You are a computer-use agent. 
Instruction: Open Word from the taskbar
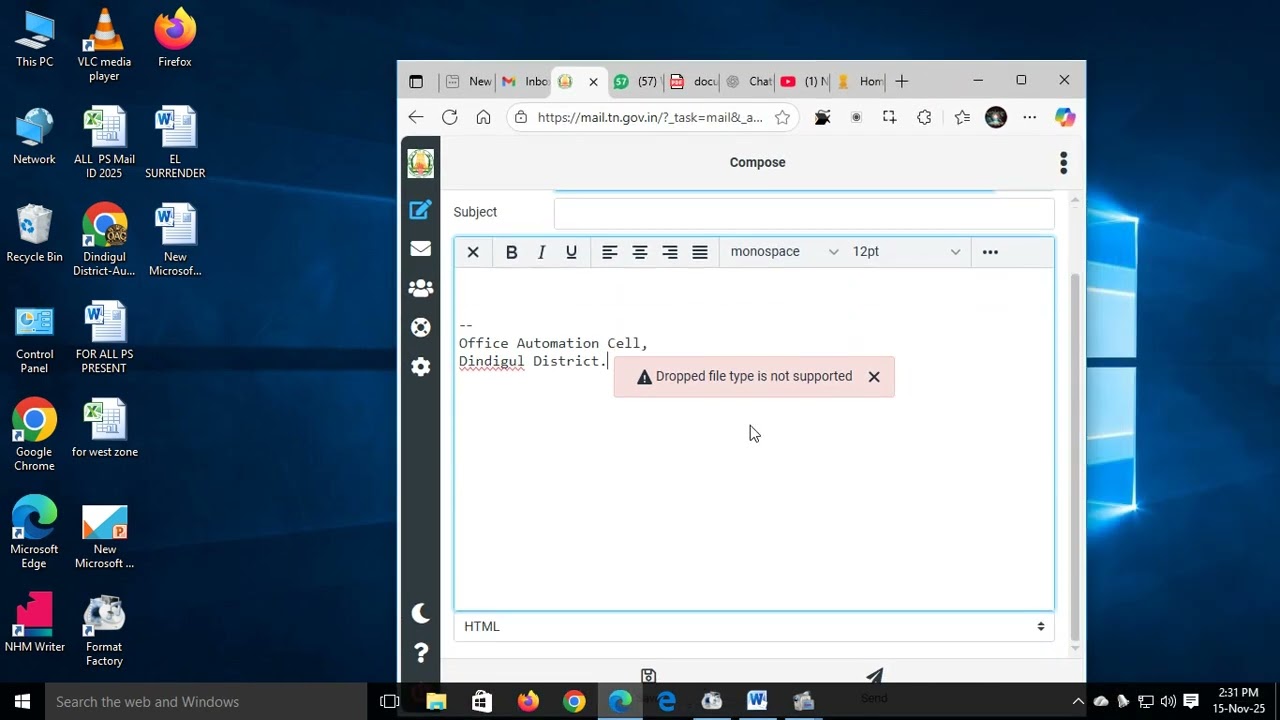coord(757,702)
